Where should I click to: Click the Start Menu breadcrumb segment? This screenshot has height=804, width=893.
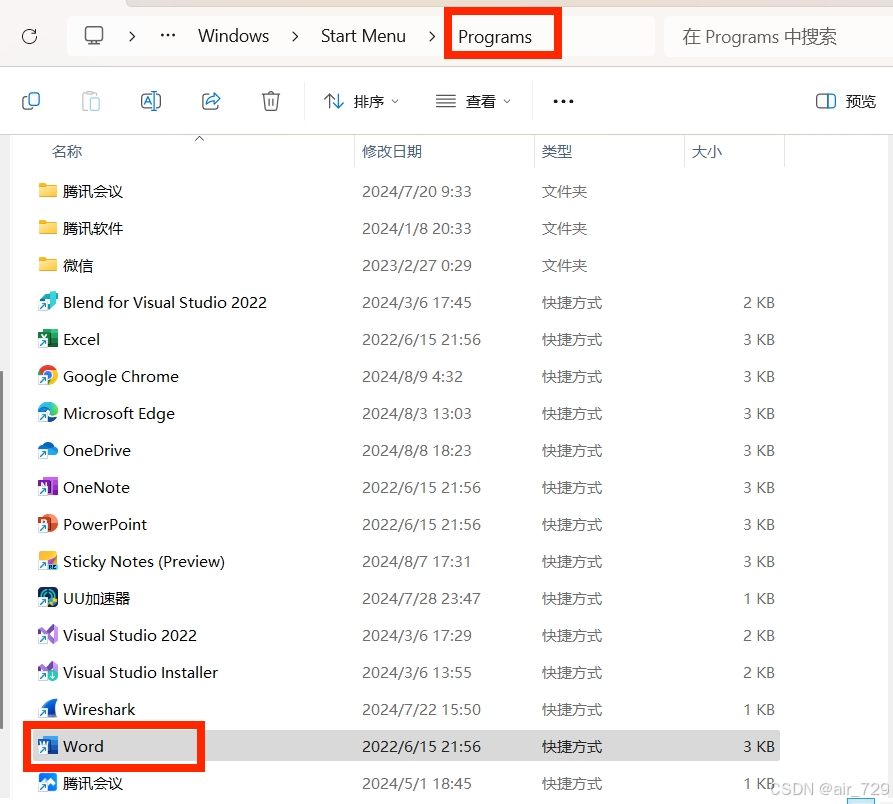[363, 36]
